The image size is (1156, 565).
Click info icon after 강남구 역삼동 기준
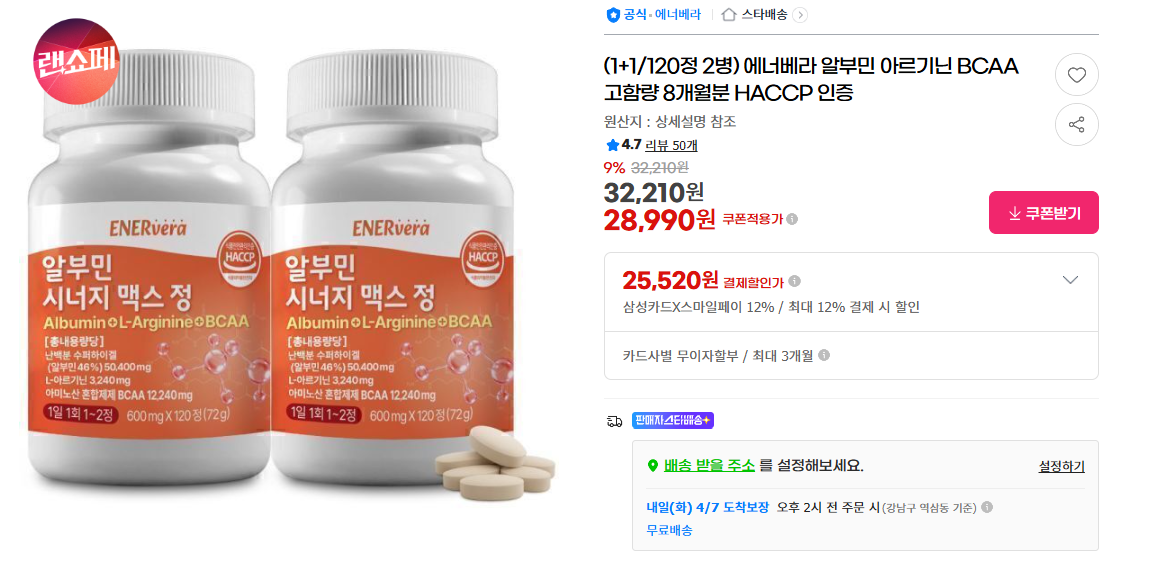click(987, 507)
